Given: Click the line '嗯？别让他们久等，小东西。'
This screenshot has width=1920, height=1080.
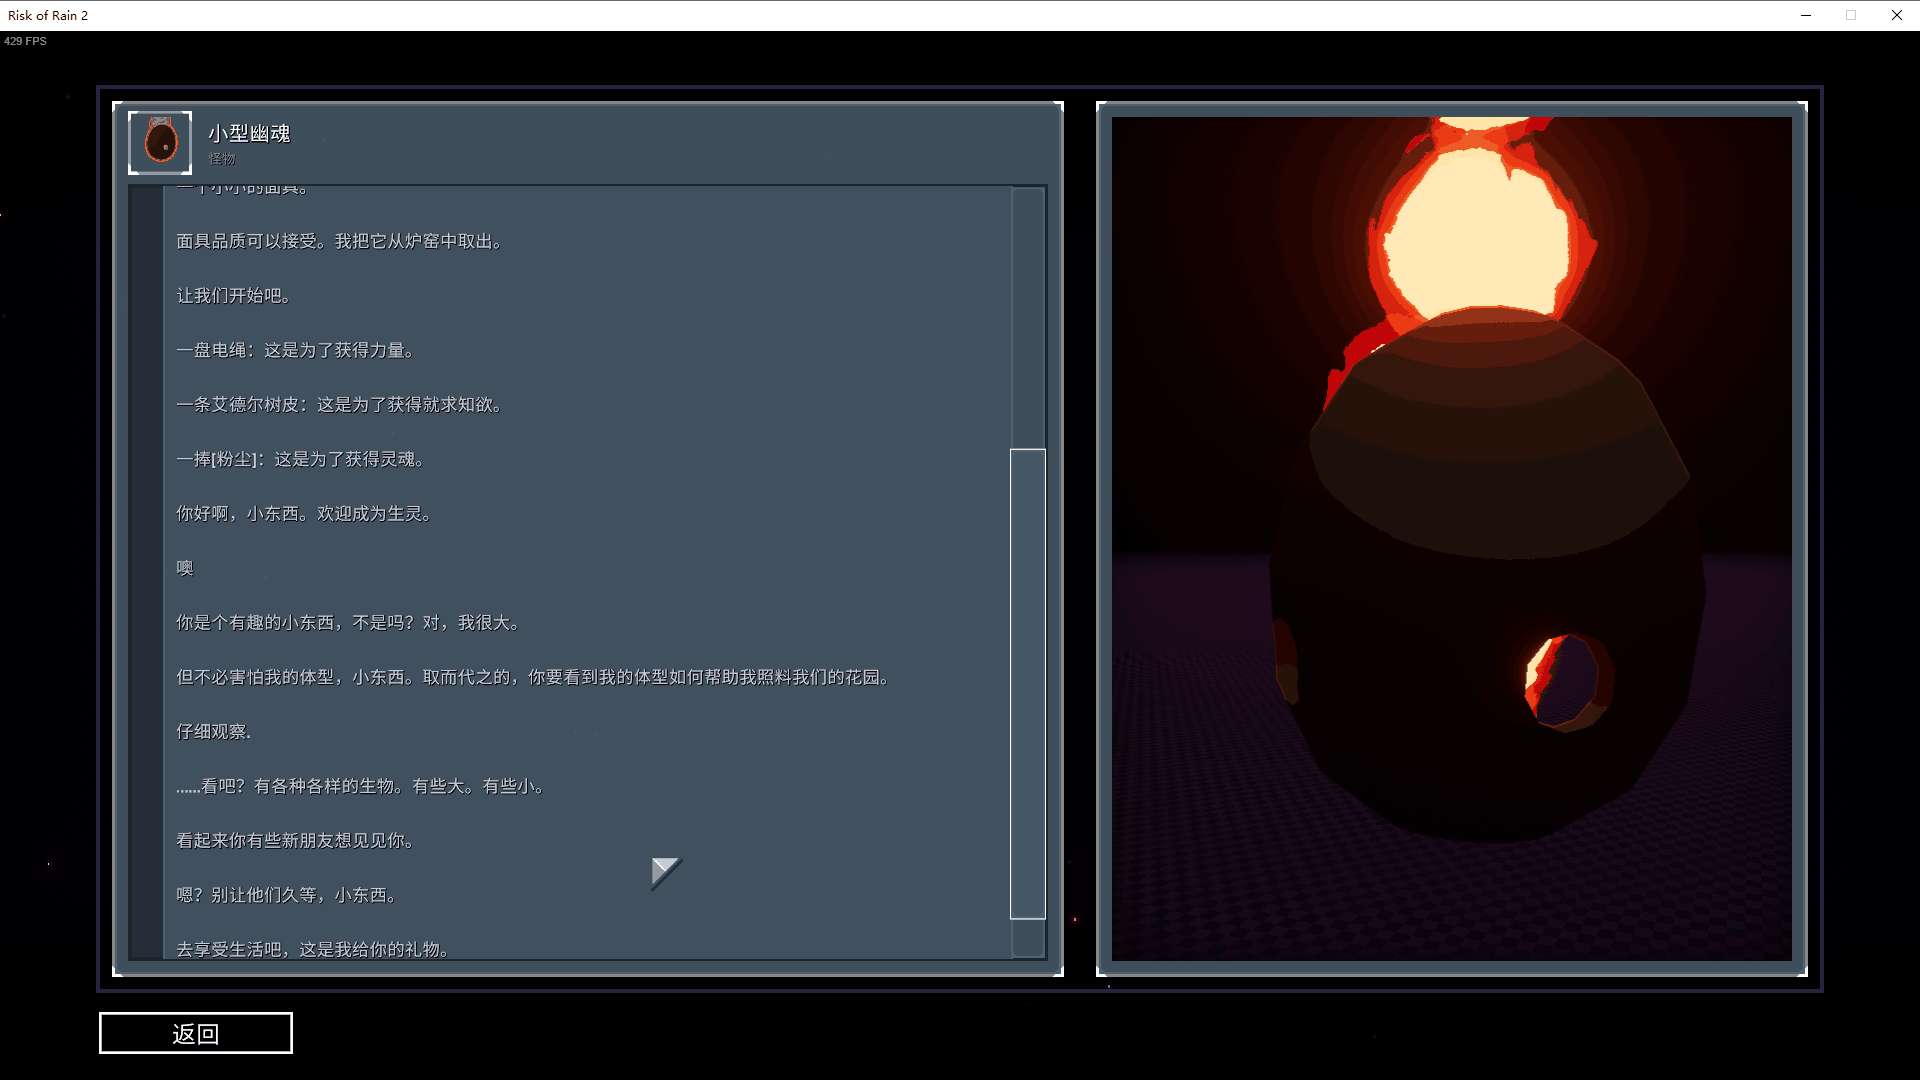Looking at the screenshot, I should click(x=288, y=895).
